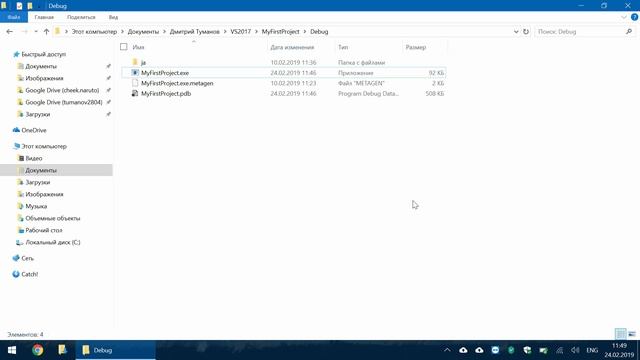This screenshot has height=360, width=640.
Task: Show hidden tray icons chevron
Action: pyautogui.click(x=447, y=350)
